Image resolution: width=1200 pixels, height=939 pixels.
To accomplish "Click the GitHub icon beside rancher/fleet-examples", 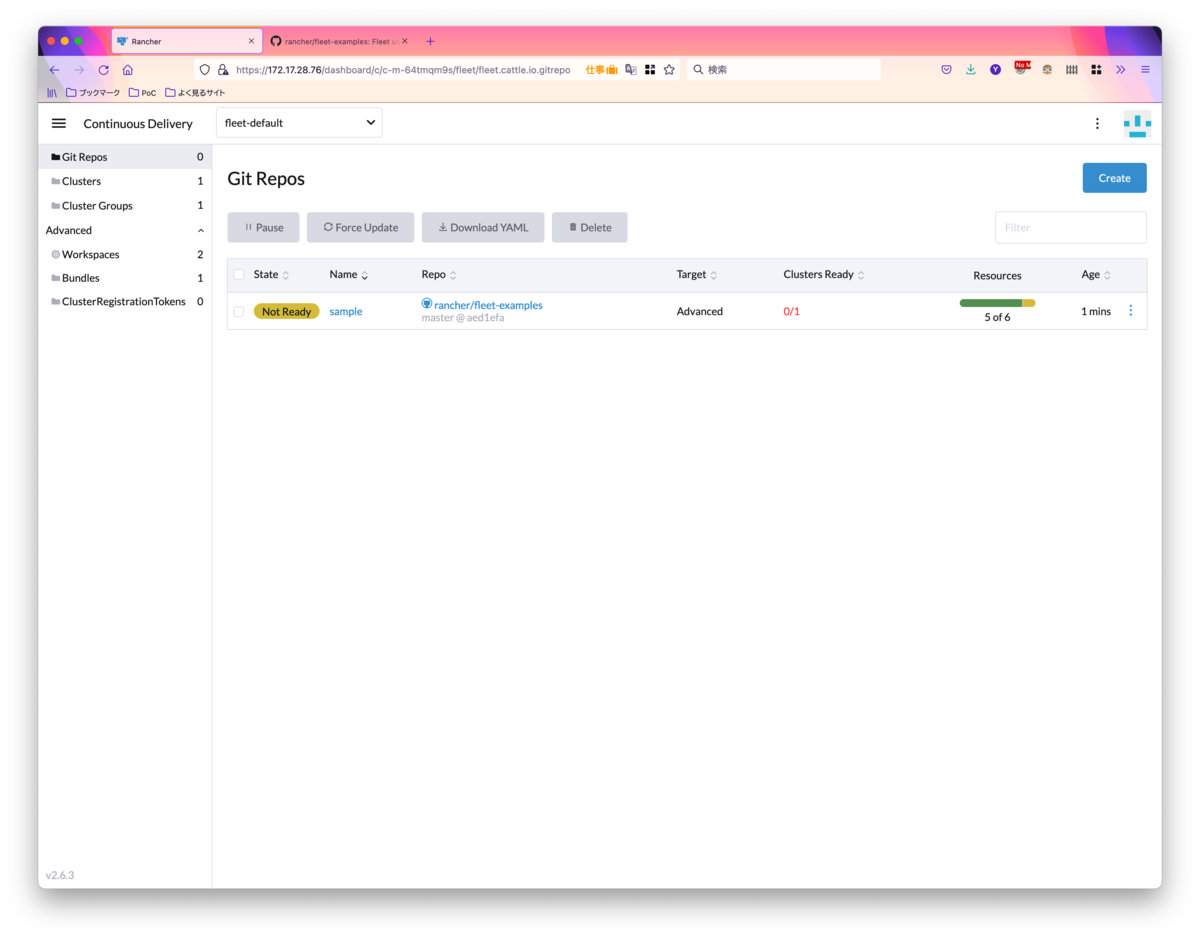I will pos(425,305).
